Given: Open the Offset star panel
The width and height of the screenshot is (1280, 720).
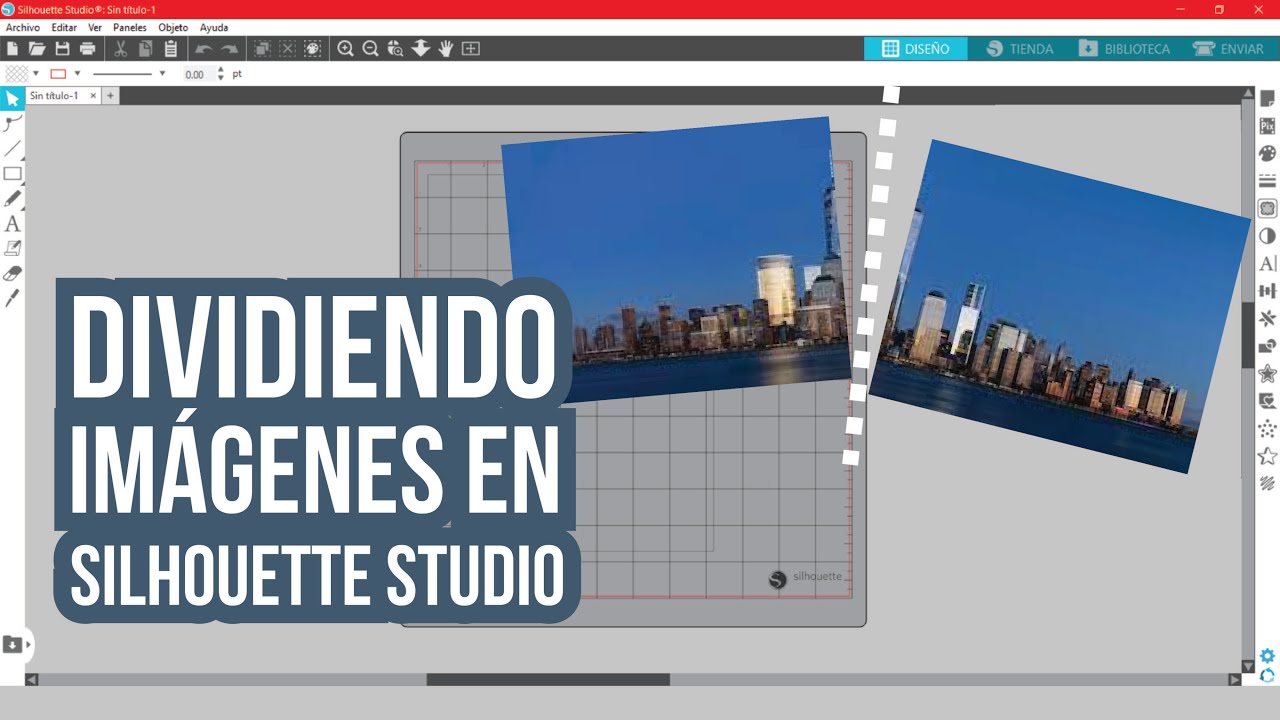Looking at the screenshot, I should click(1267, 373).
